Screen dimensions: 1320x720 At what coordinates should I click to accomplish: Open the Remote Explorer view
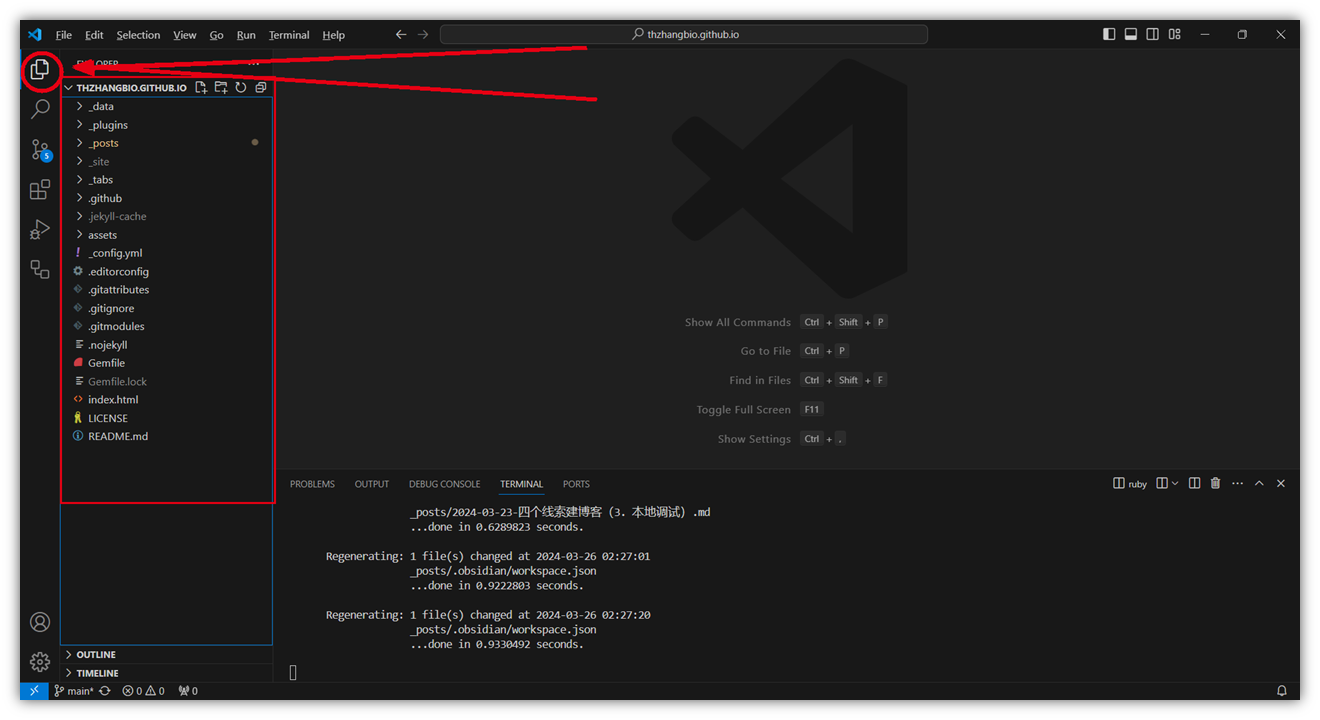click(40, 269)
